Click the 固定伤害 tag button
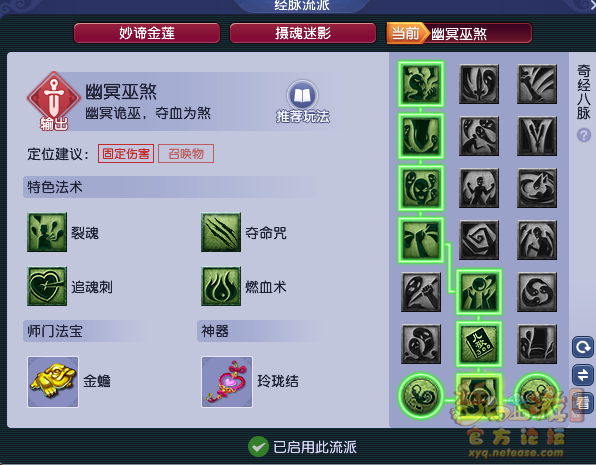 coord(126,154)
